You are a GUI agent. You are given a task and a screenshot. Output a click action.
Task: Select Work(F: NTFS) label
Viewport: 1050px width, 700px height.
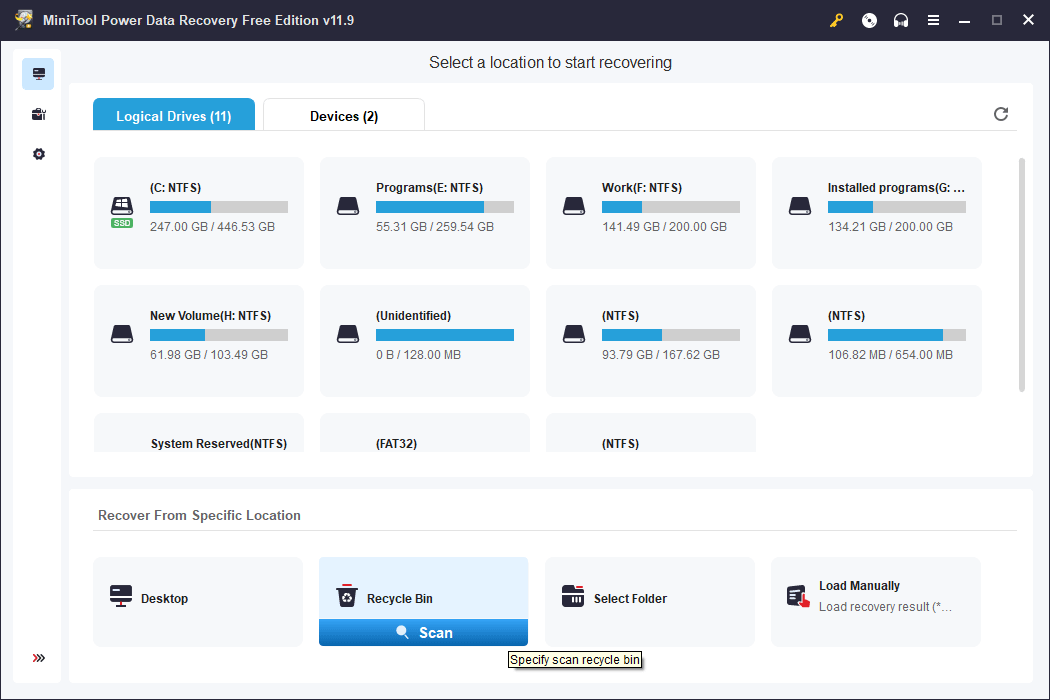tap(642, 188)
